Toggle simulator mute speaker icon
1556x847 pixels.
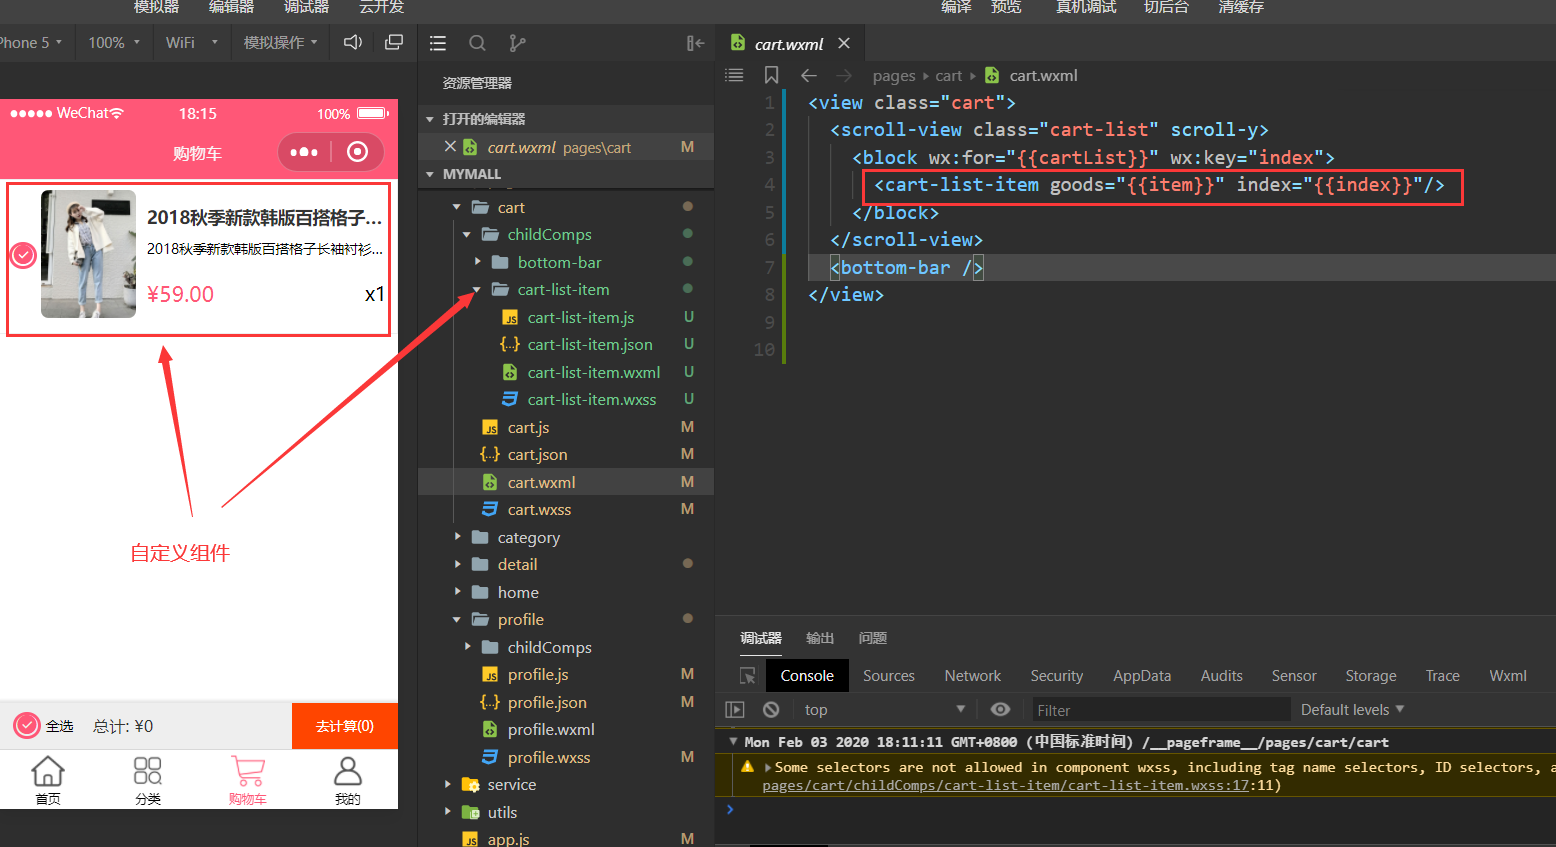point(353,42)
